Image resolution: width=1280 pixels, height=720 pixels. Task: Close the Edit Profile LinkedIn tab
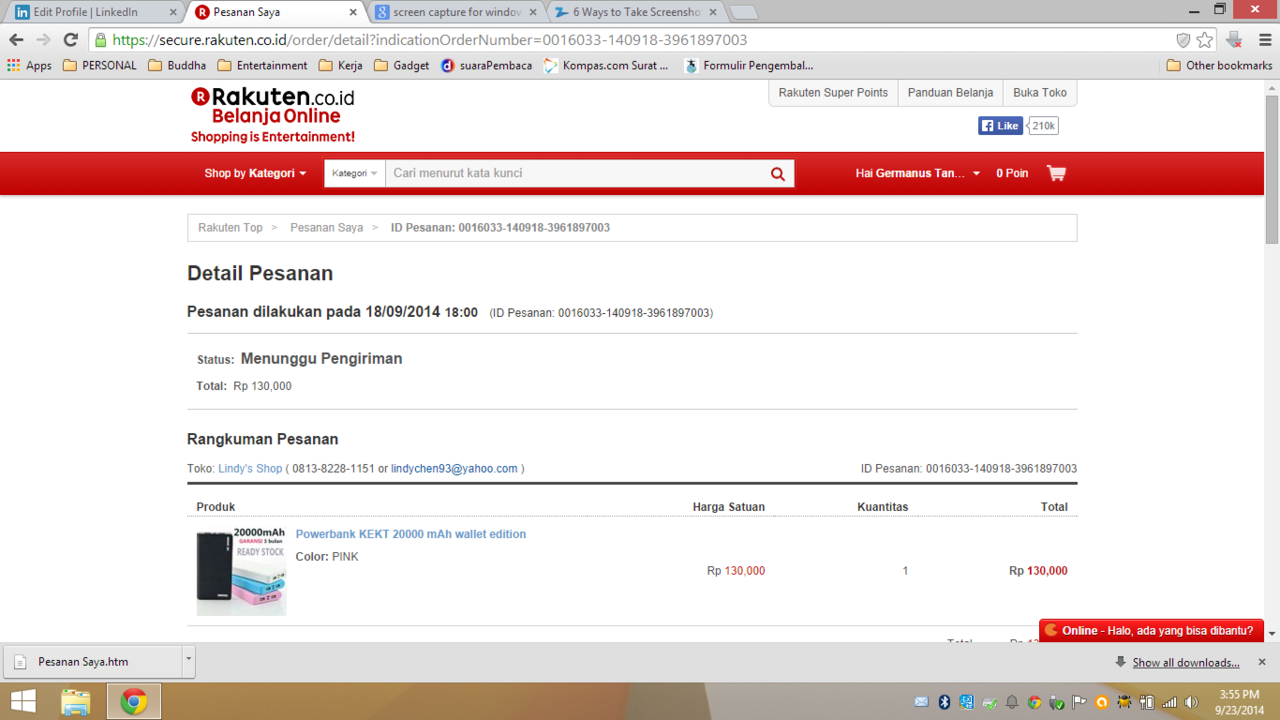coord(173,12)
